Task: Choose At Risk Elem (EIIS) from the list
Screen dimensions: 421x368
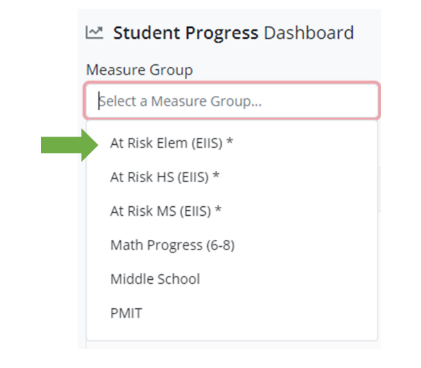Action: (x=232, y=143)
